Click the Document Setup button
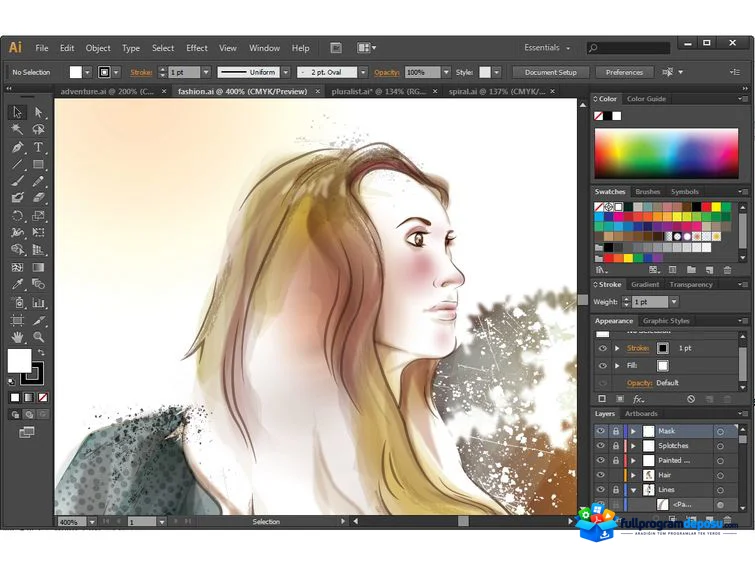Viewport: 755px width, 566px height. coord(550,72)
